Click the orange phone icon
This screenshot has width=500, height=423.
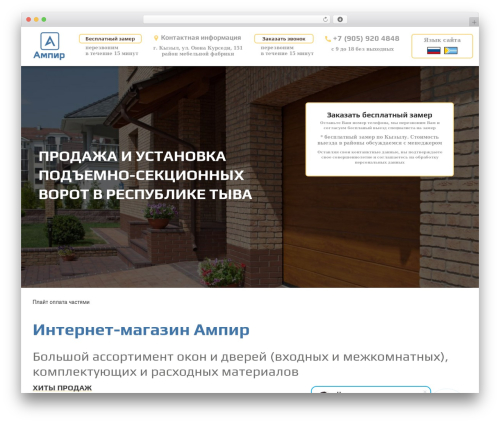tap(328, 39)
